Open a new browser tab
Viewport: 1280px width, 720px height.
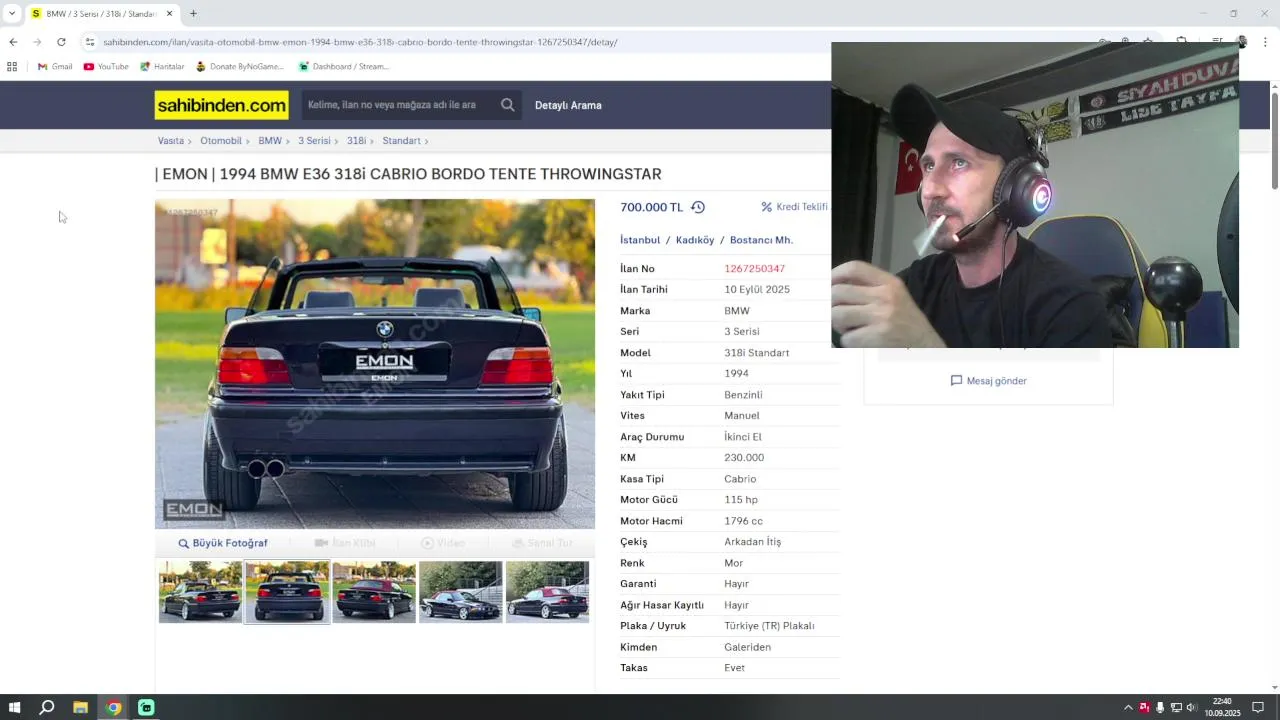(x=193, y=14)
